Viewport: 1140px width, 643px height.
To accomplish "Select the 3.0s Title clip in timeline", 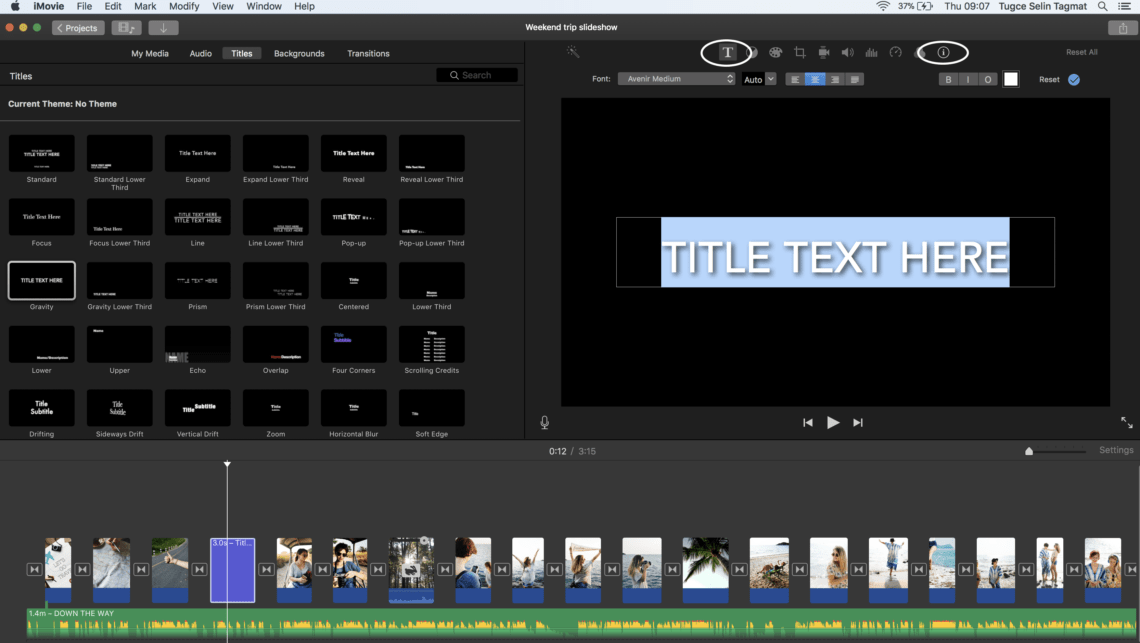I will tap(233, 570).
